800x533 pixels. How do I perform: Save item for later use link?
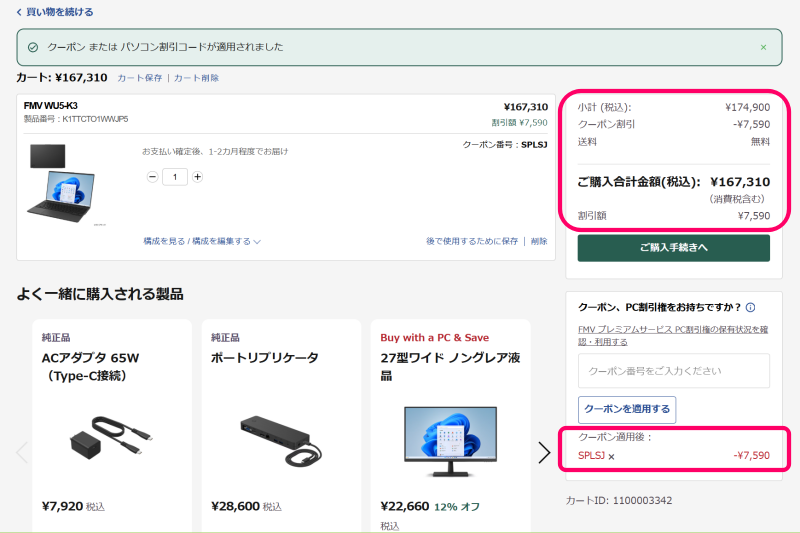pyautogui.click(x=472, y=241)
